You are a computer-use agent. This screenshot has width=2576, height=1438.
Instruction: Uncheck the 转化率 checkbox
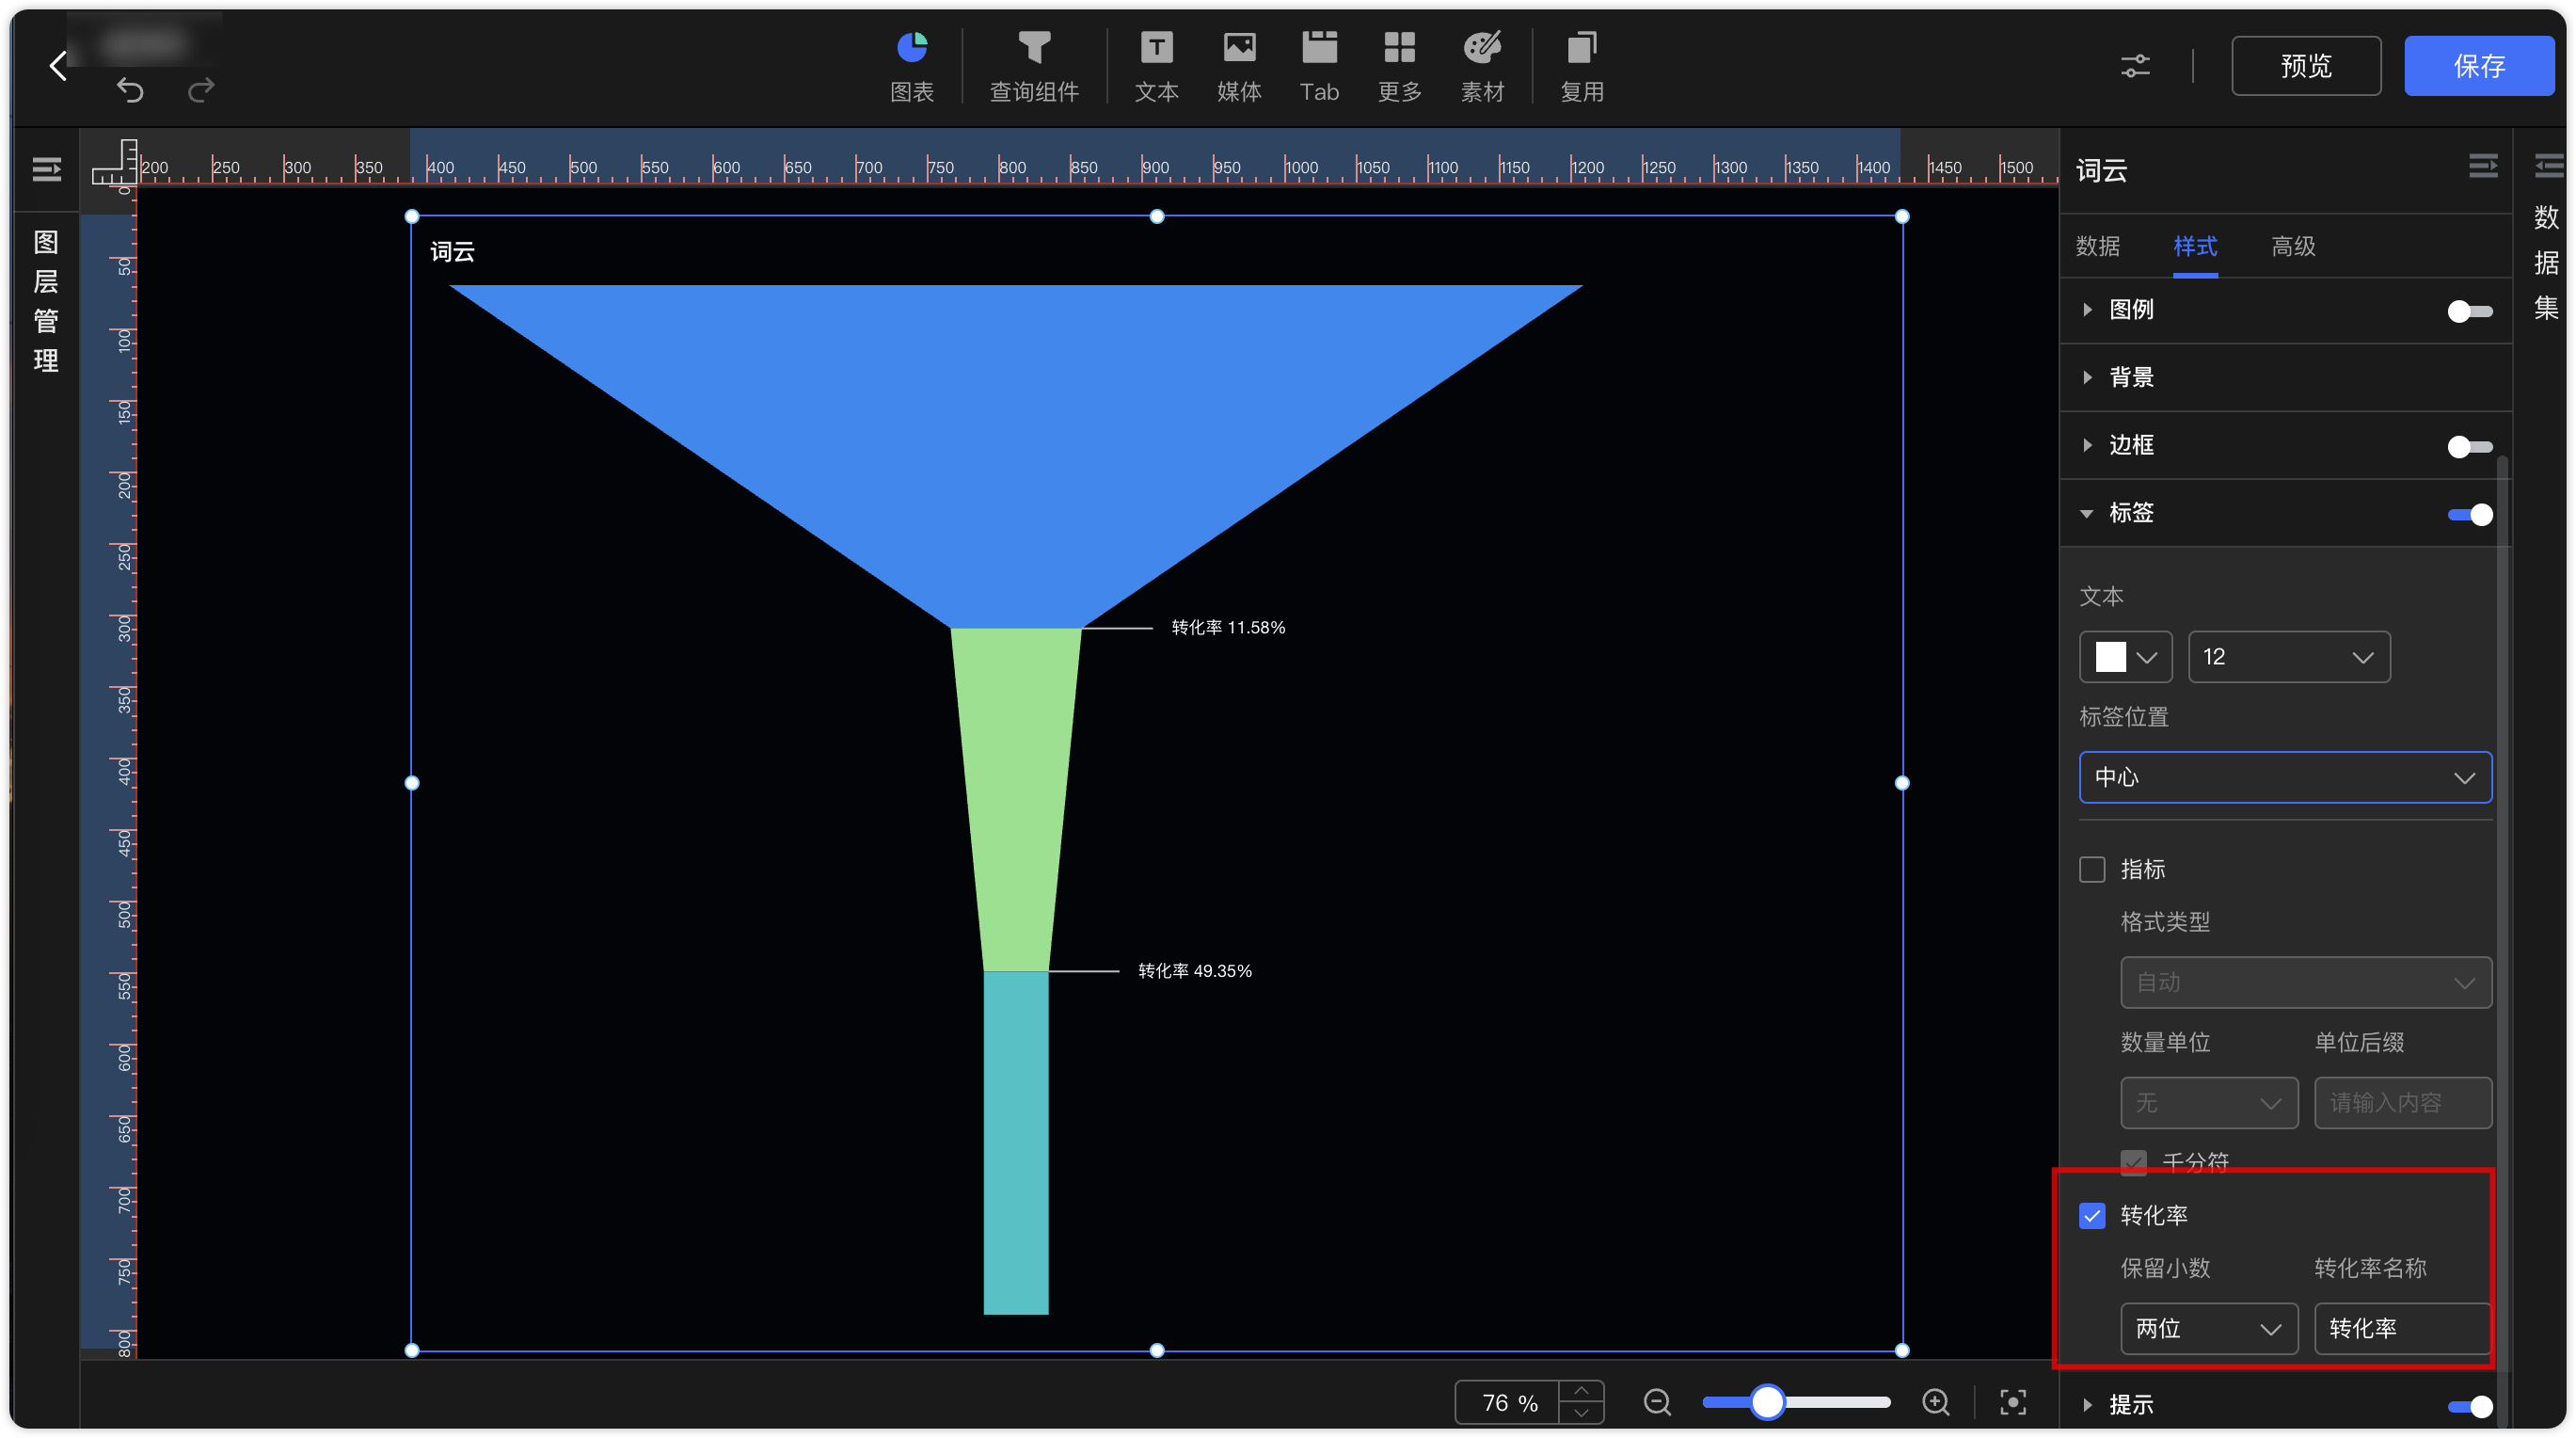2092,1215
